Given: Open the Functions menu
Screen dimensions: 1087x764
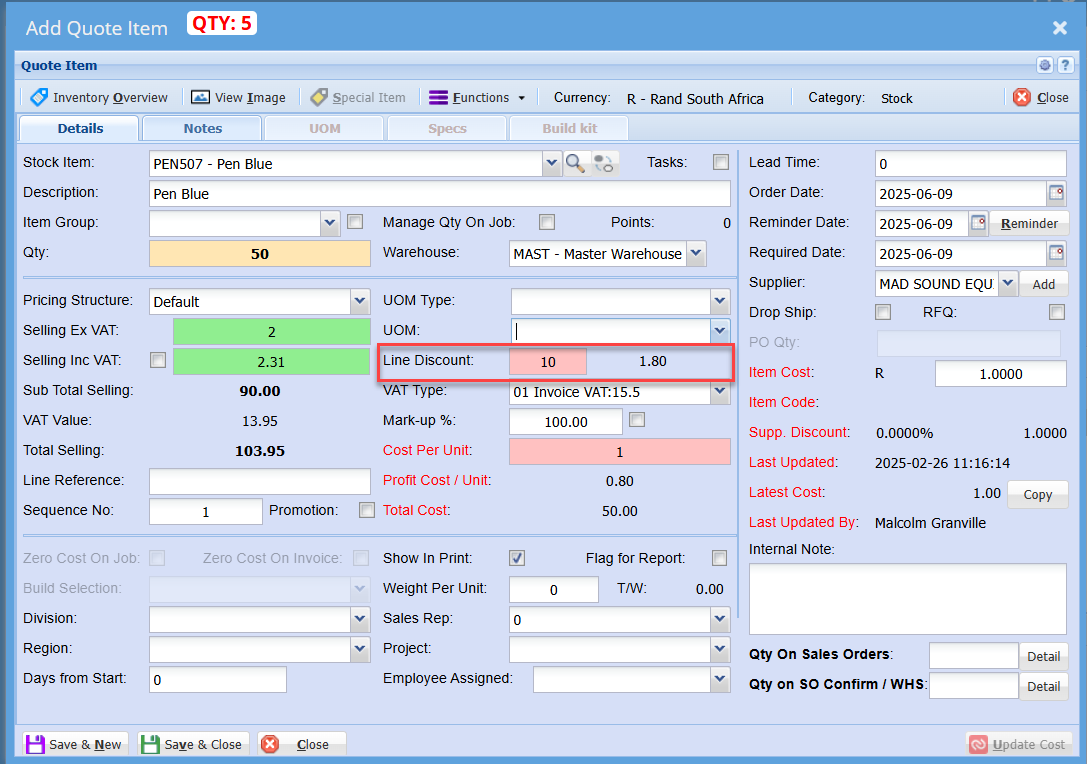Looking at the screenshot, I should pyautogui.click(x=477, y=98).
